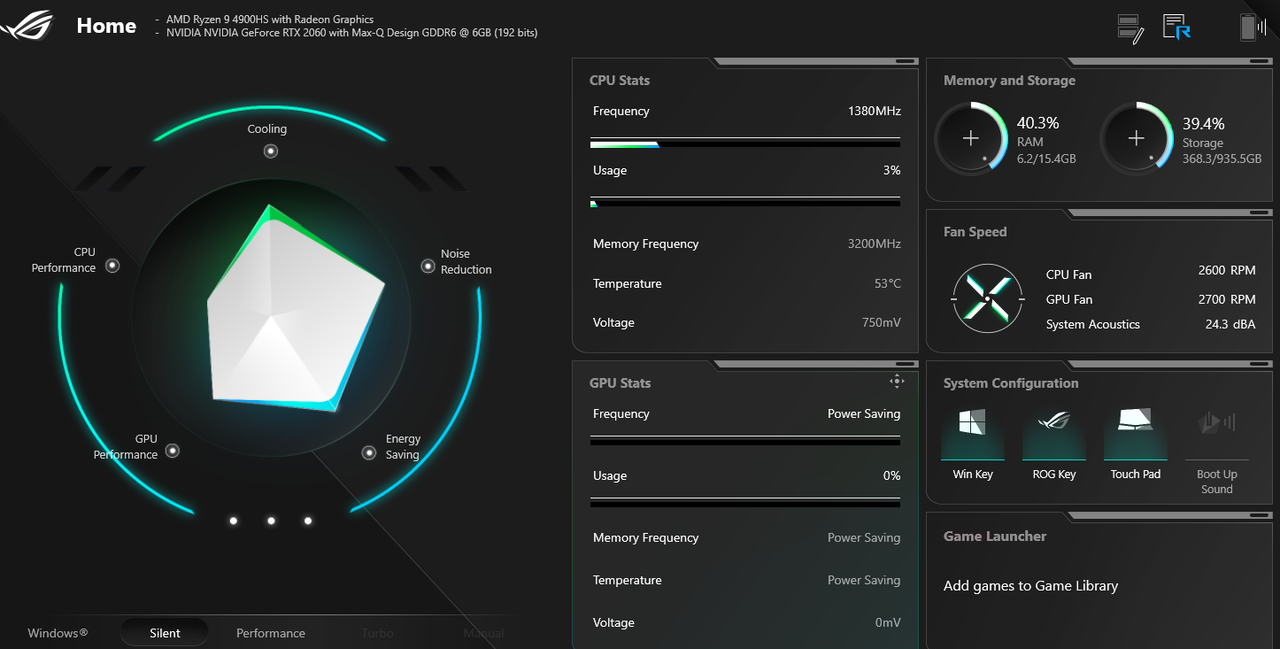
Task: Switch to the Windows® mode
Action: [58, 633]
